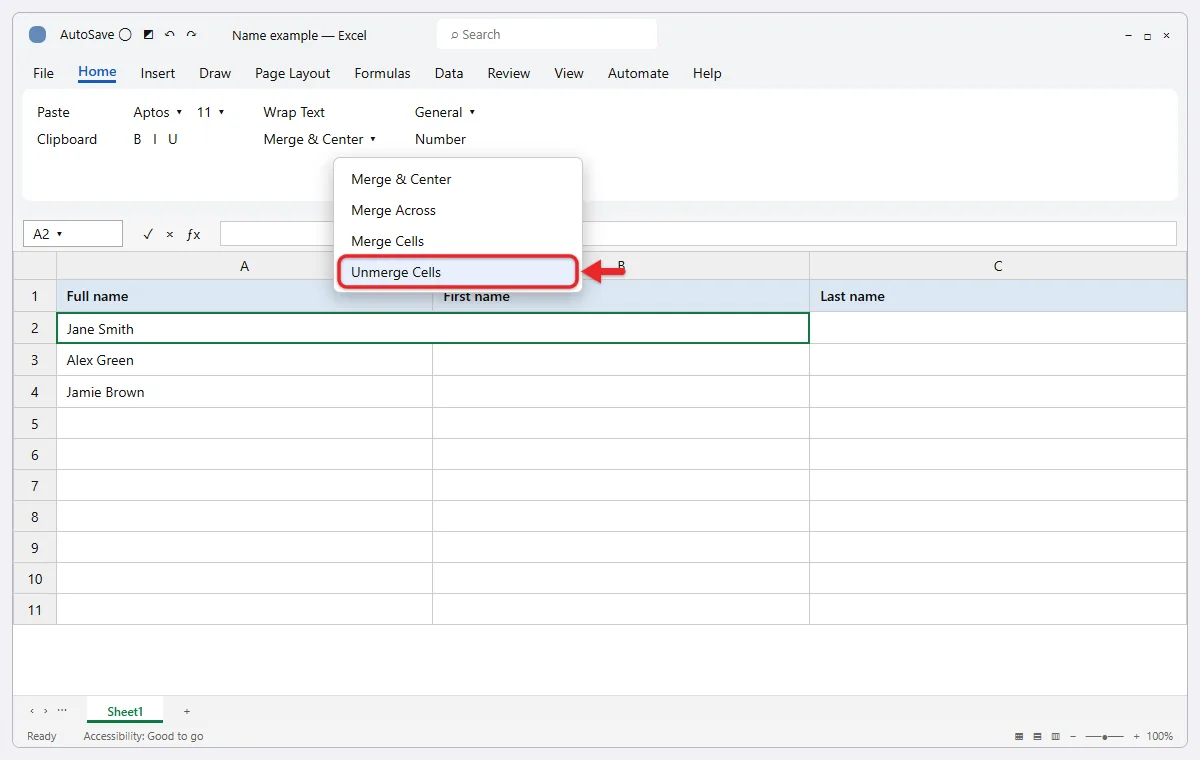Select the cell containing Full name
This screenshot has height=760, width=1200.
(x=244, y=296)
